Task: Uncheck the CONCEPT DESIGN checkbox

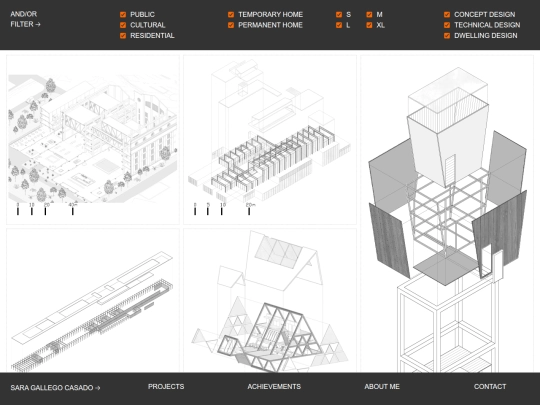Action: coord(447,14)
